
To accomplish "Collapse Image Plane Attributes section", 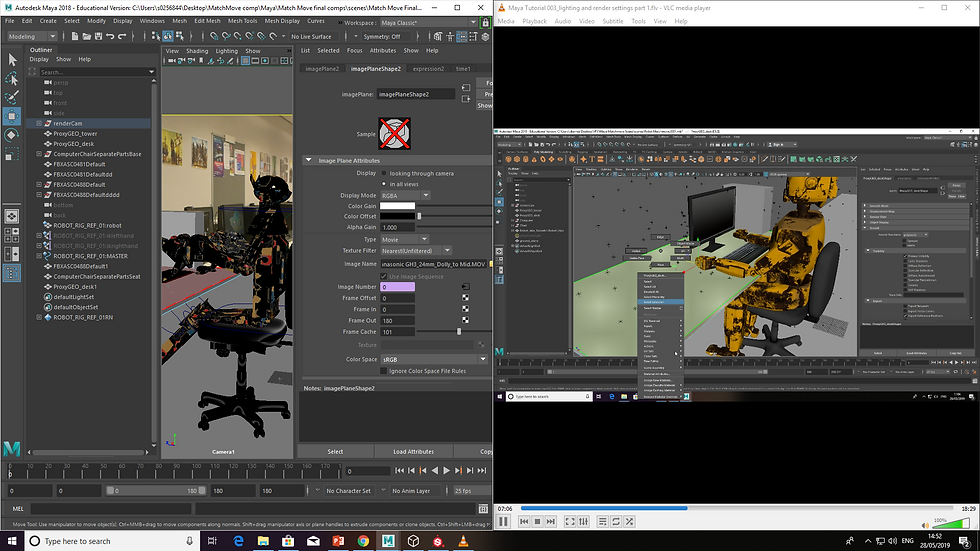I will [309, 160].
